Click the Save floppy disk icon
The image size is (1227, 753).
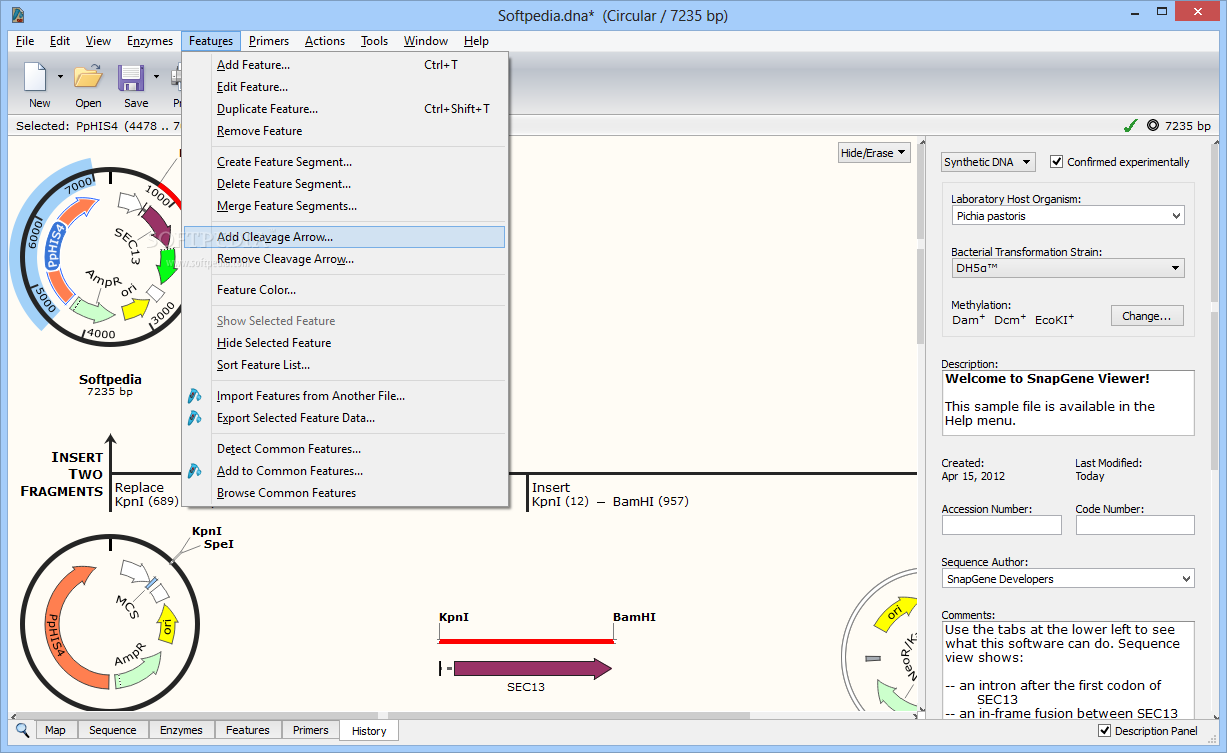[132, 78]
